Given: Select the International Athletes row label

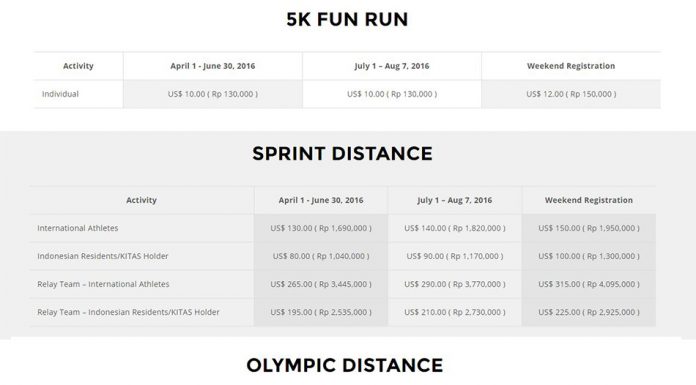Looking at the screenshot, I should click(78, 228).
